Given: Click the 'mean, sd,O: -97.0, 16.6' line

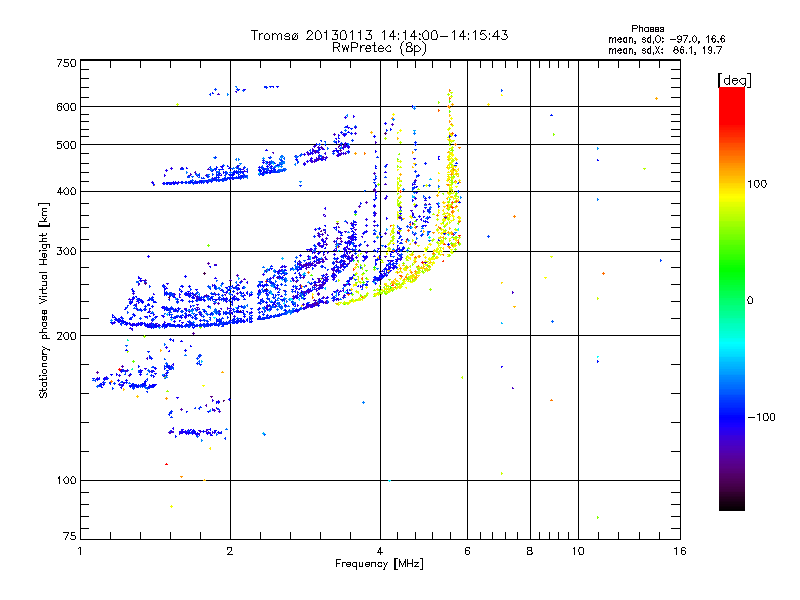Looking at the screenshot, I should coord(666,39).
